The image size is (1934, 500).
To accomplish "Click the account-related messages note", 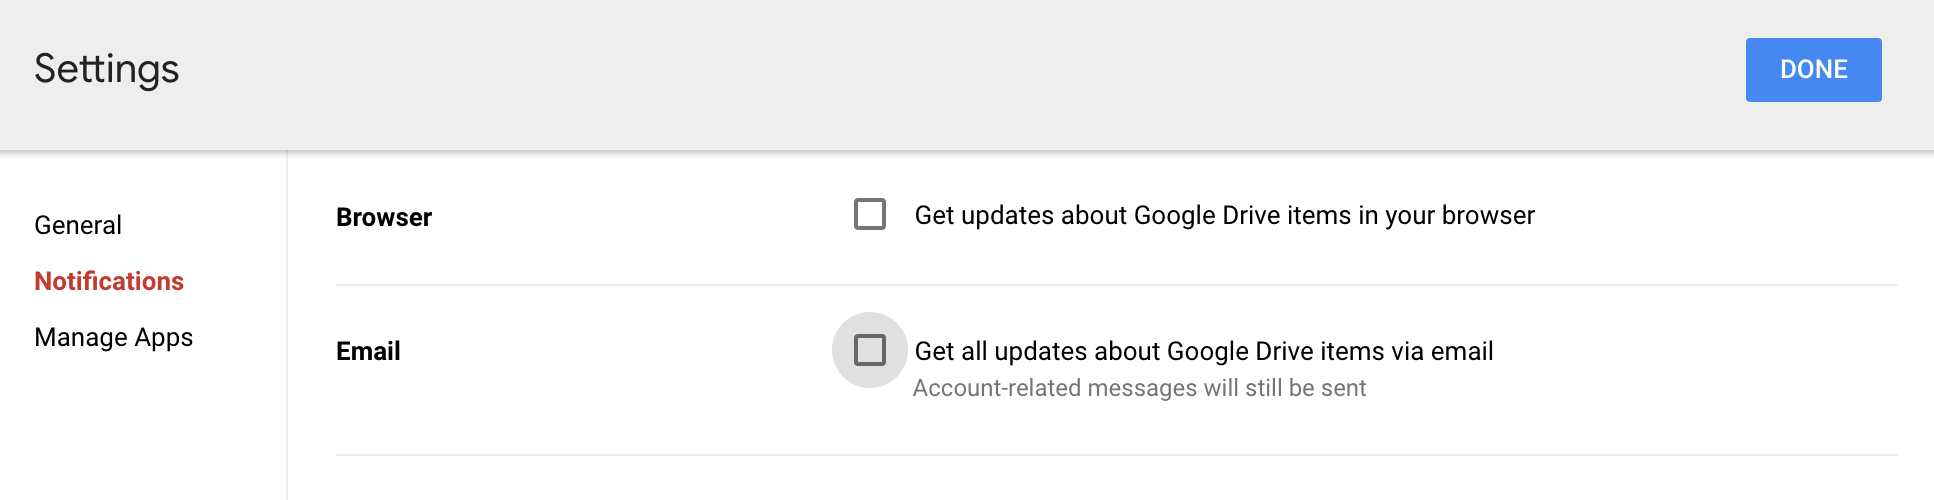I will click(x=1139, y=388).
